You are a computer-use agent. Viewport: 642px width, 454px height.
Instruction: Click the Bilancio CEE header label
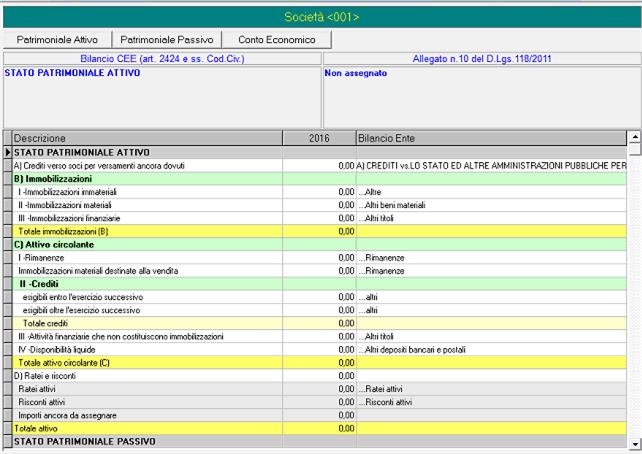point(163,59)
